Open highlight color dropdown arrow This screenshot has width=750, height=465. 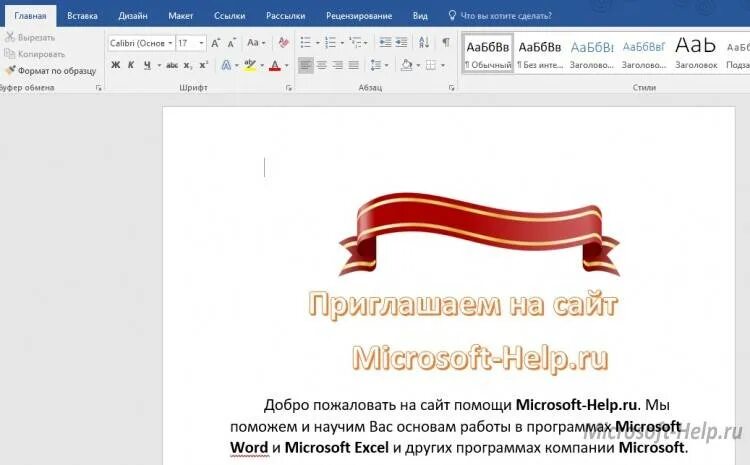click(262, 66)
